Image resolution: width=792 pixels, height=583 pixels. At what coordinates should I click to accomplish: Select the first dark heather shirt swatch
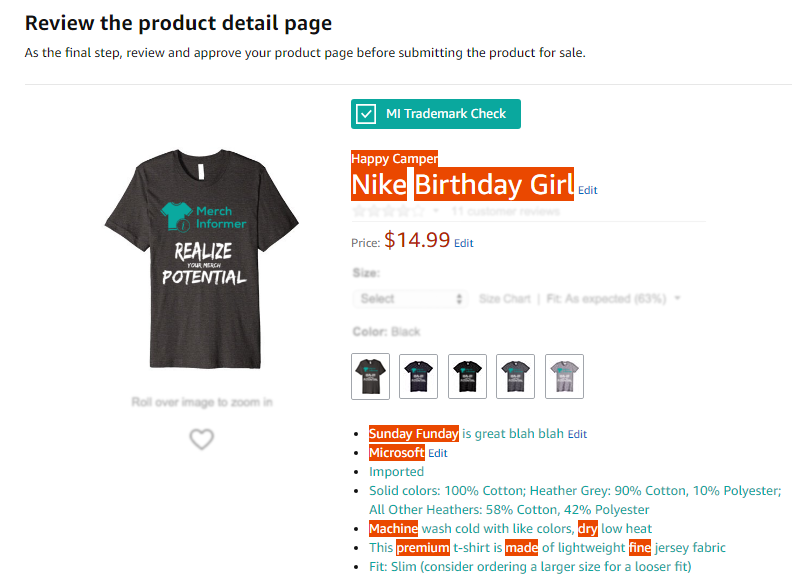pos(370,376)
